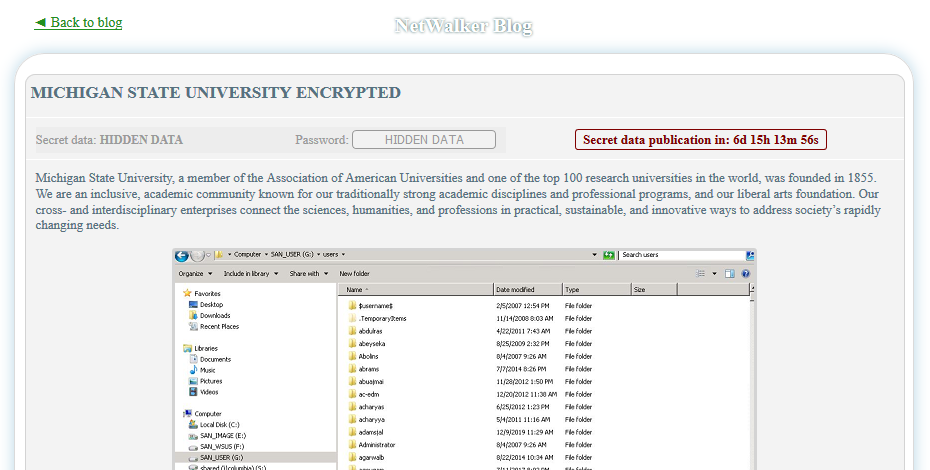Expand the Share with dropdown
The image size is (930, 470).
coord(308,273)
